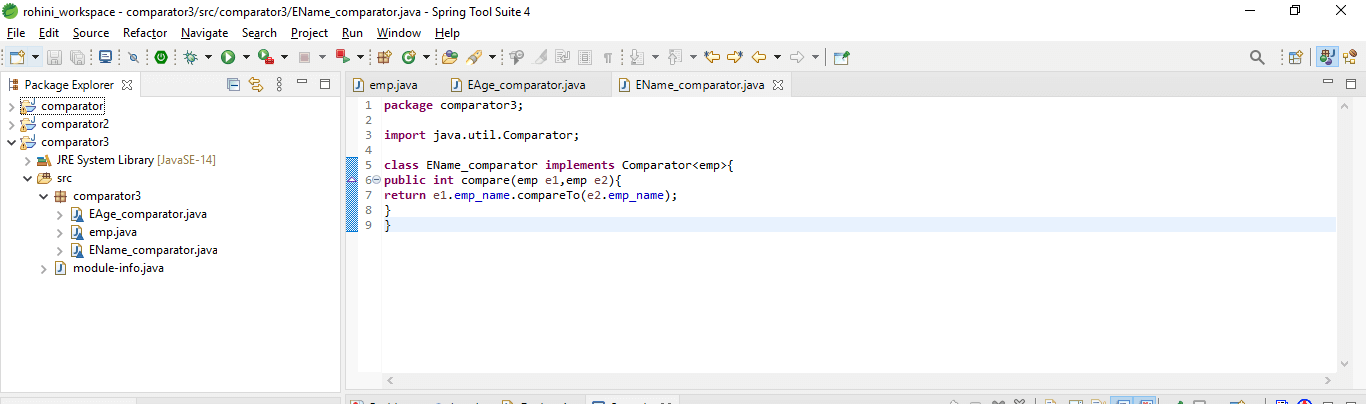
Task: Click the Next Annotation icon
Action: tap(637, 57)
